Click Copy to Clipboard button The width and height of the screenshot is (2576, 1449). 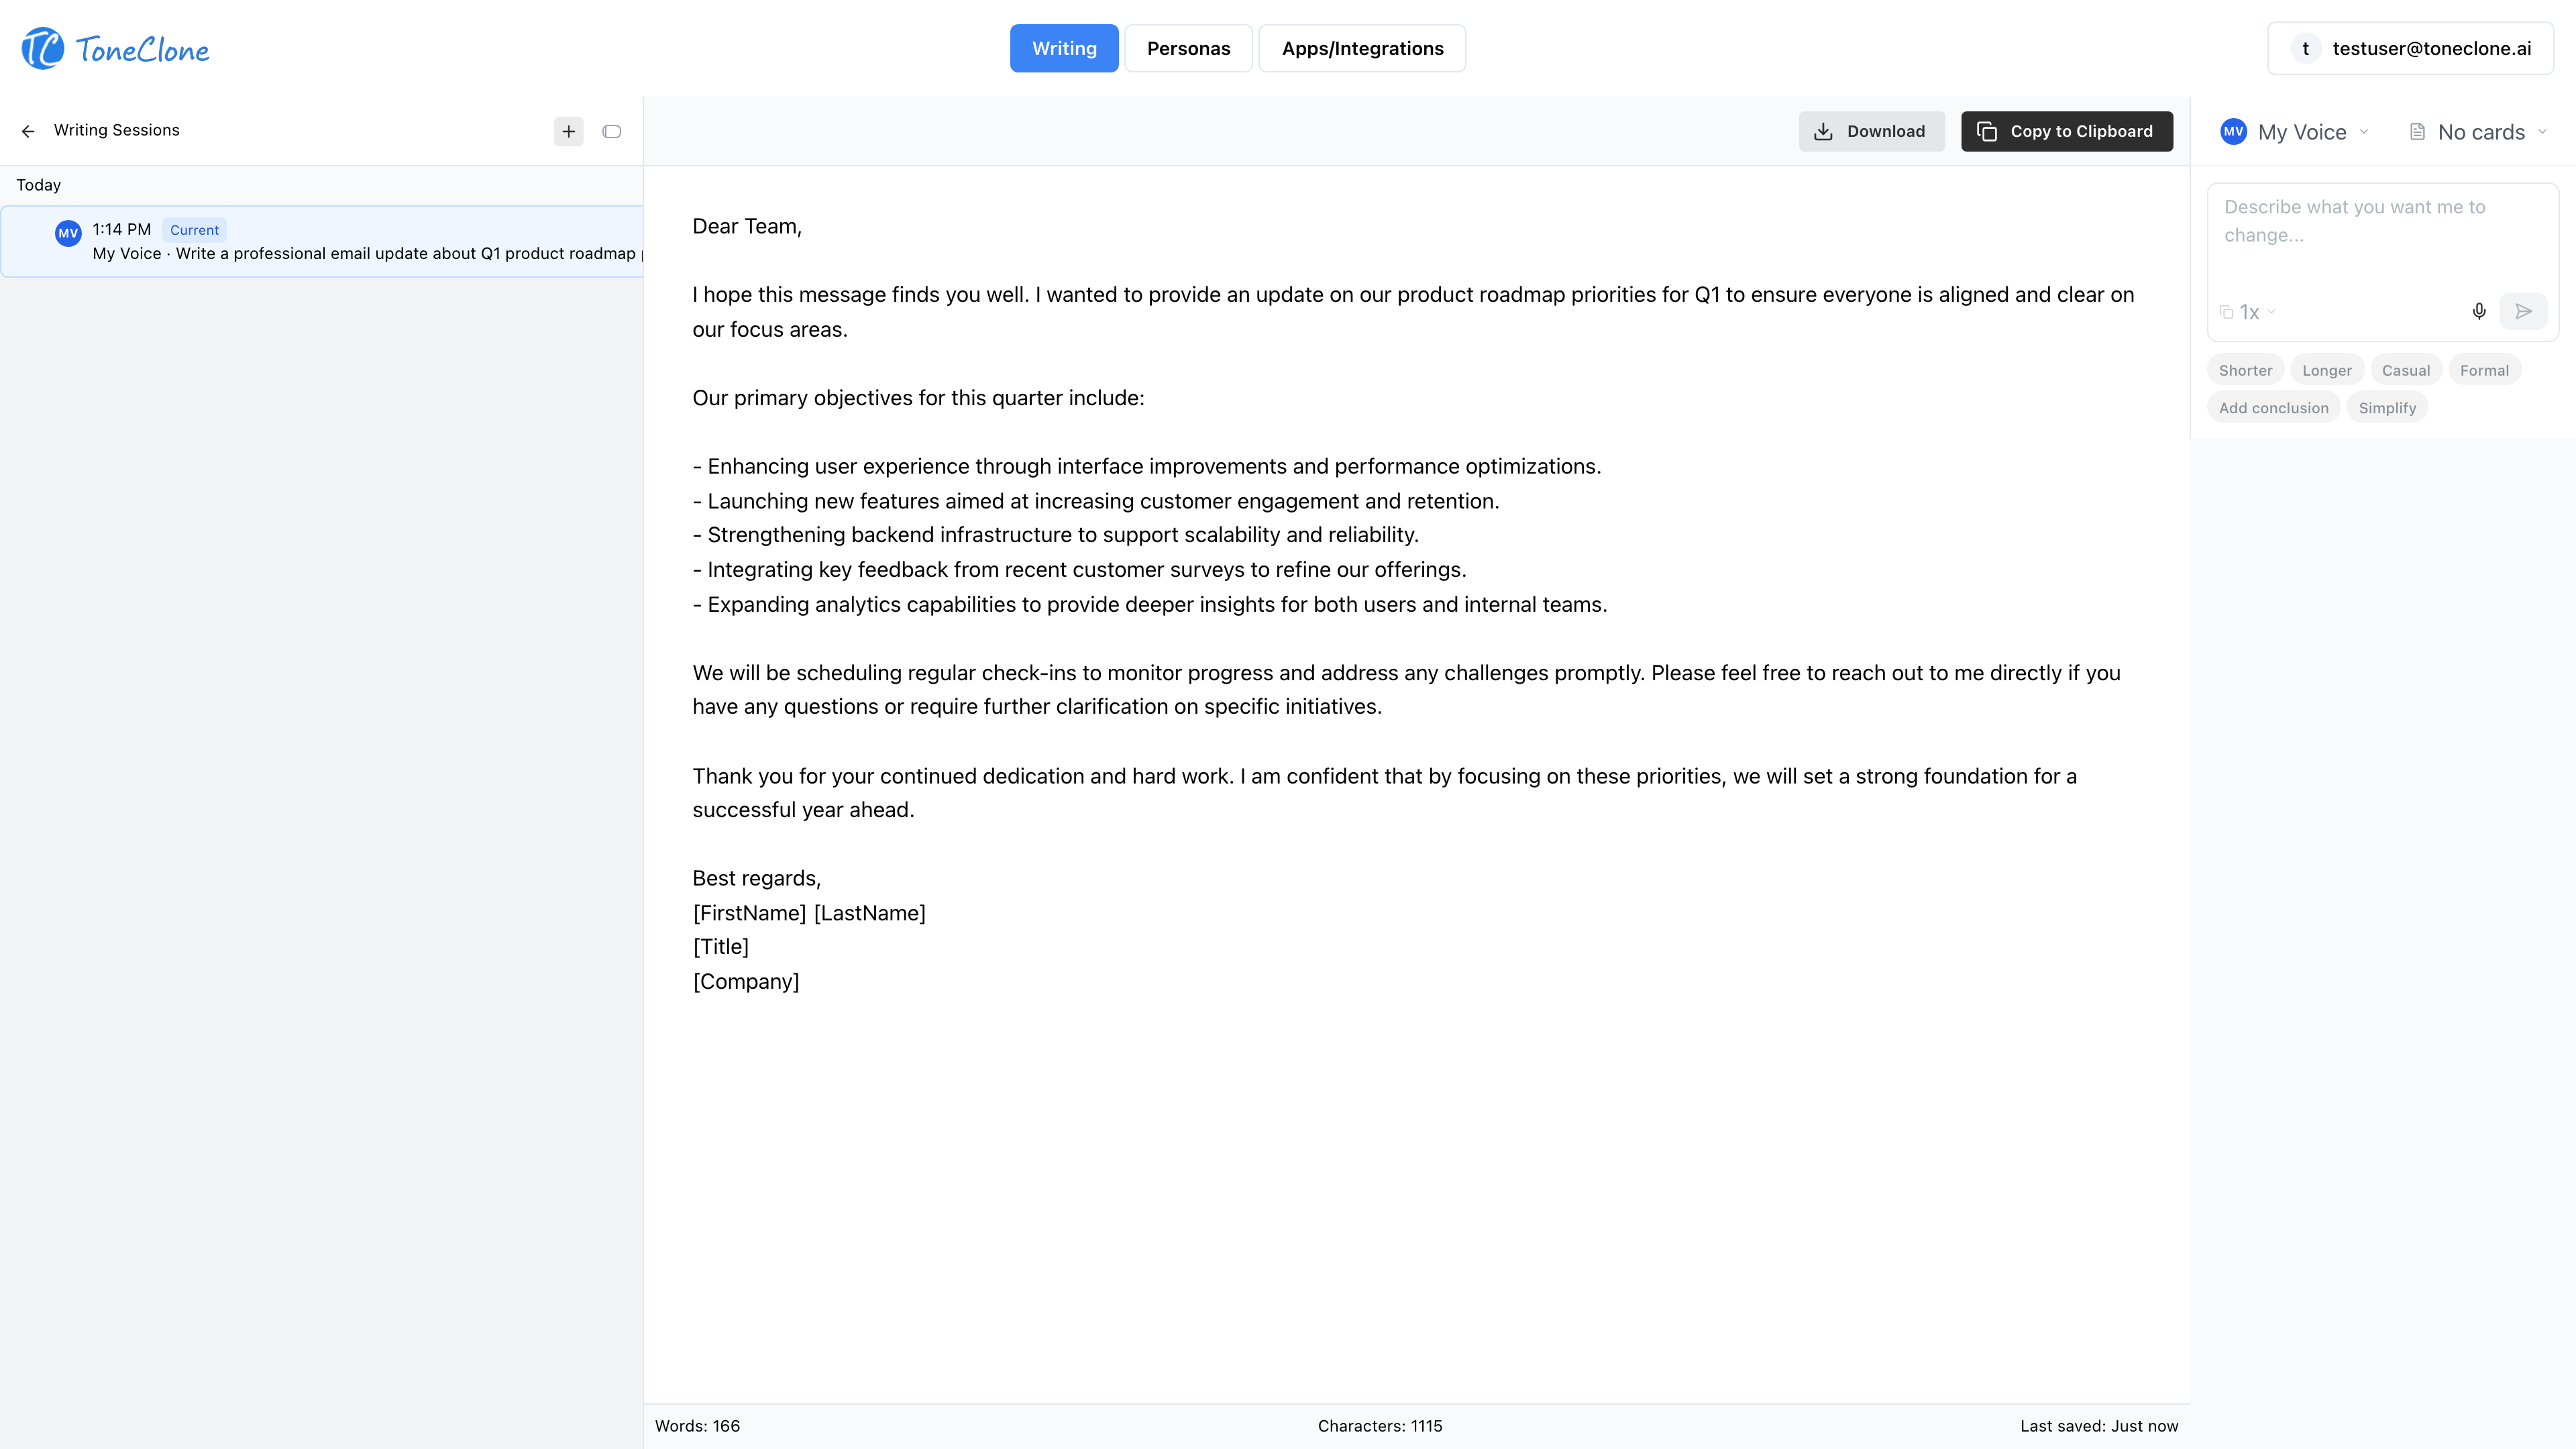(2066, 131)
